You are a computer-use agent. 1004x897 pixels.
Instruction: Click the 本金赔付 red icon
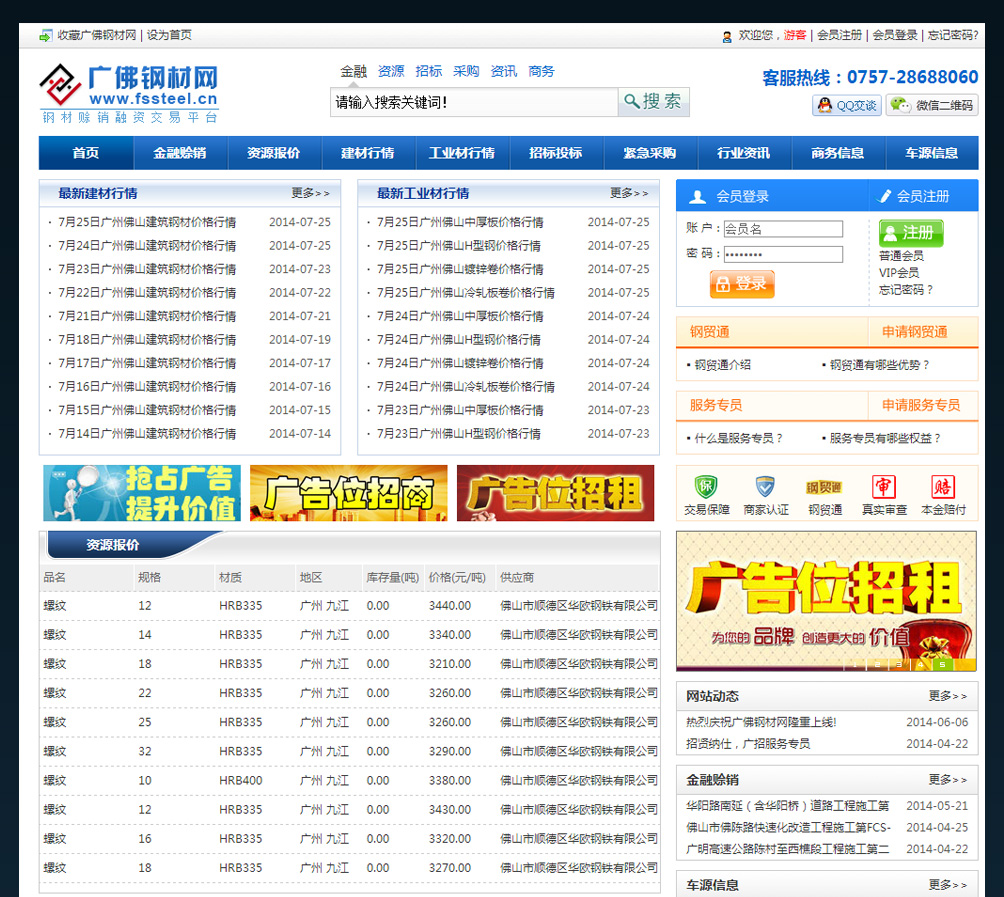pyautogui.click(x=943, y=487)
